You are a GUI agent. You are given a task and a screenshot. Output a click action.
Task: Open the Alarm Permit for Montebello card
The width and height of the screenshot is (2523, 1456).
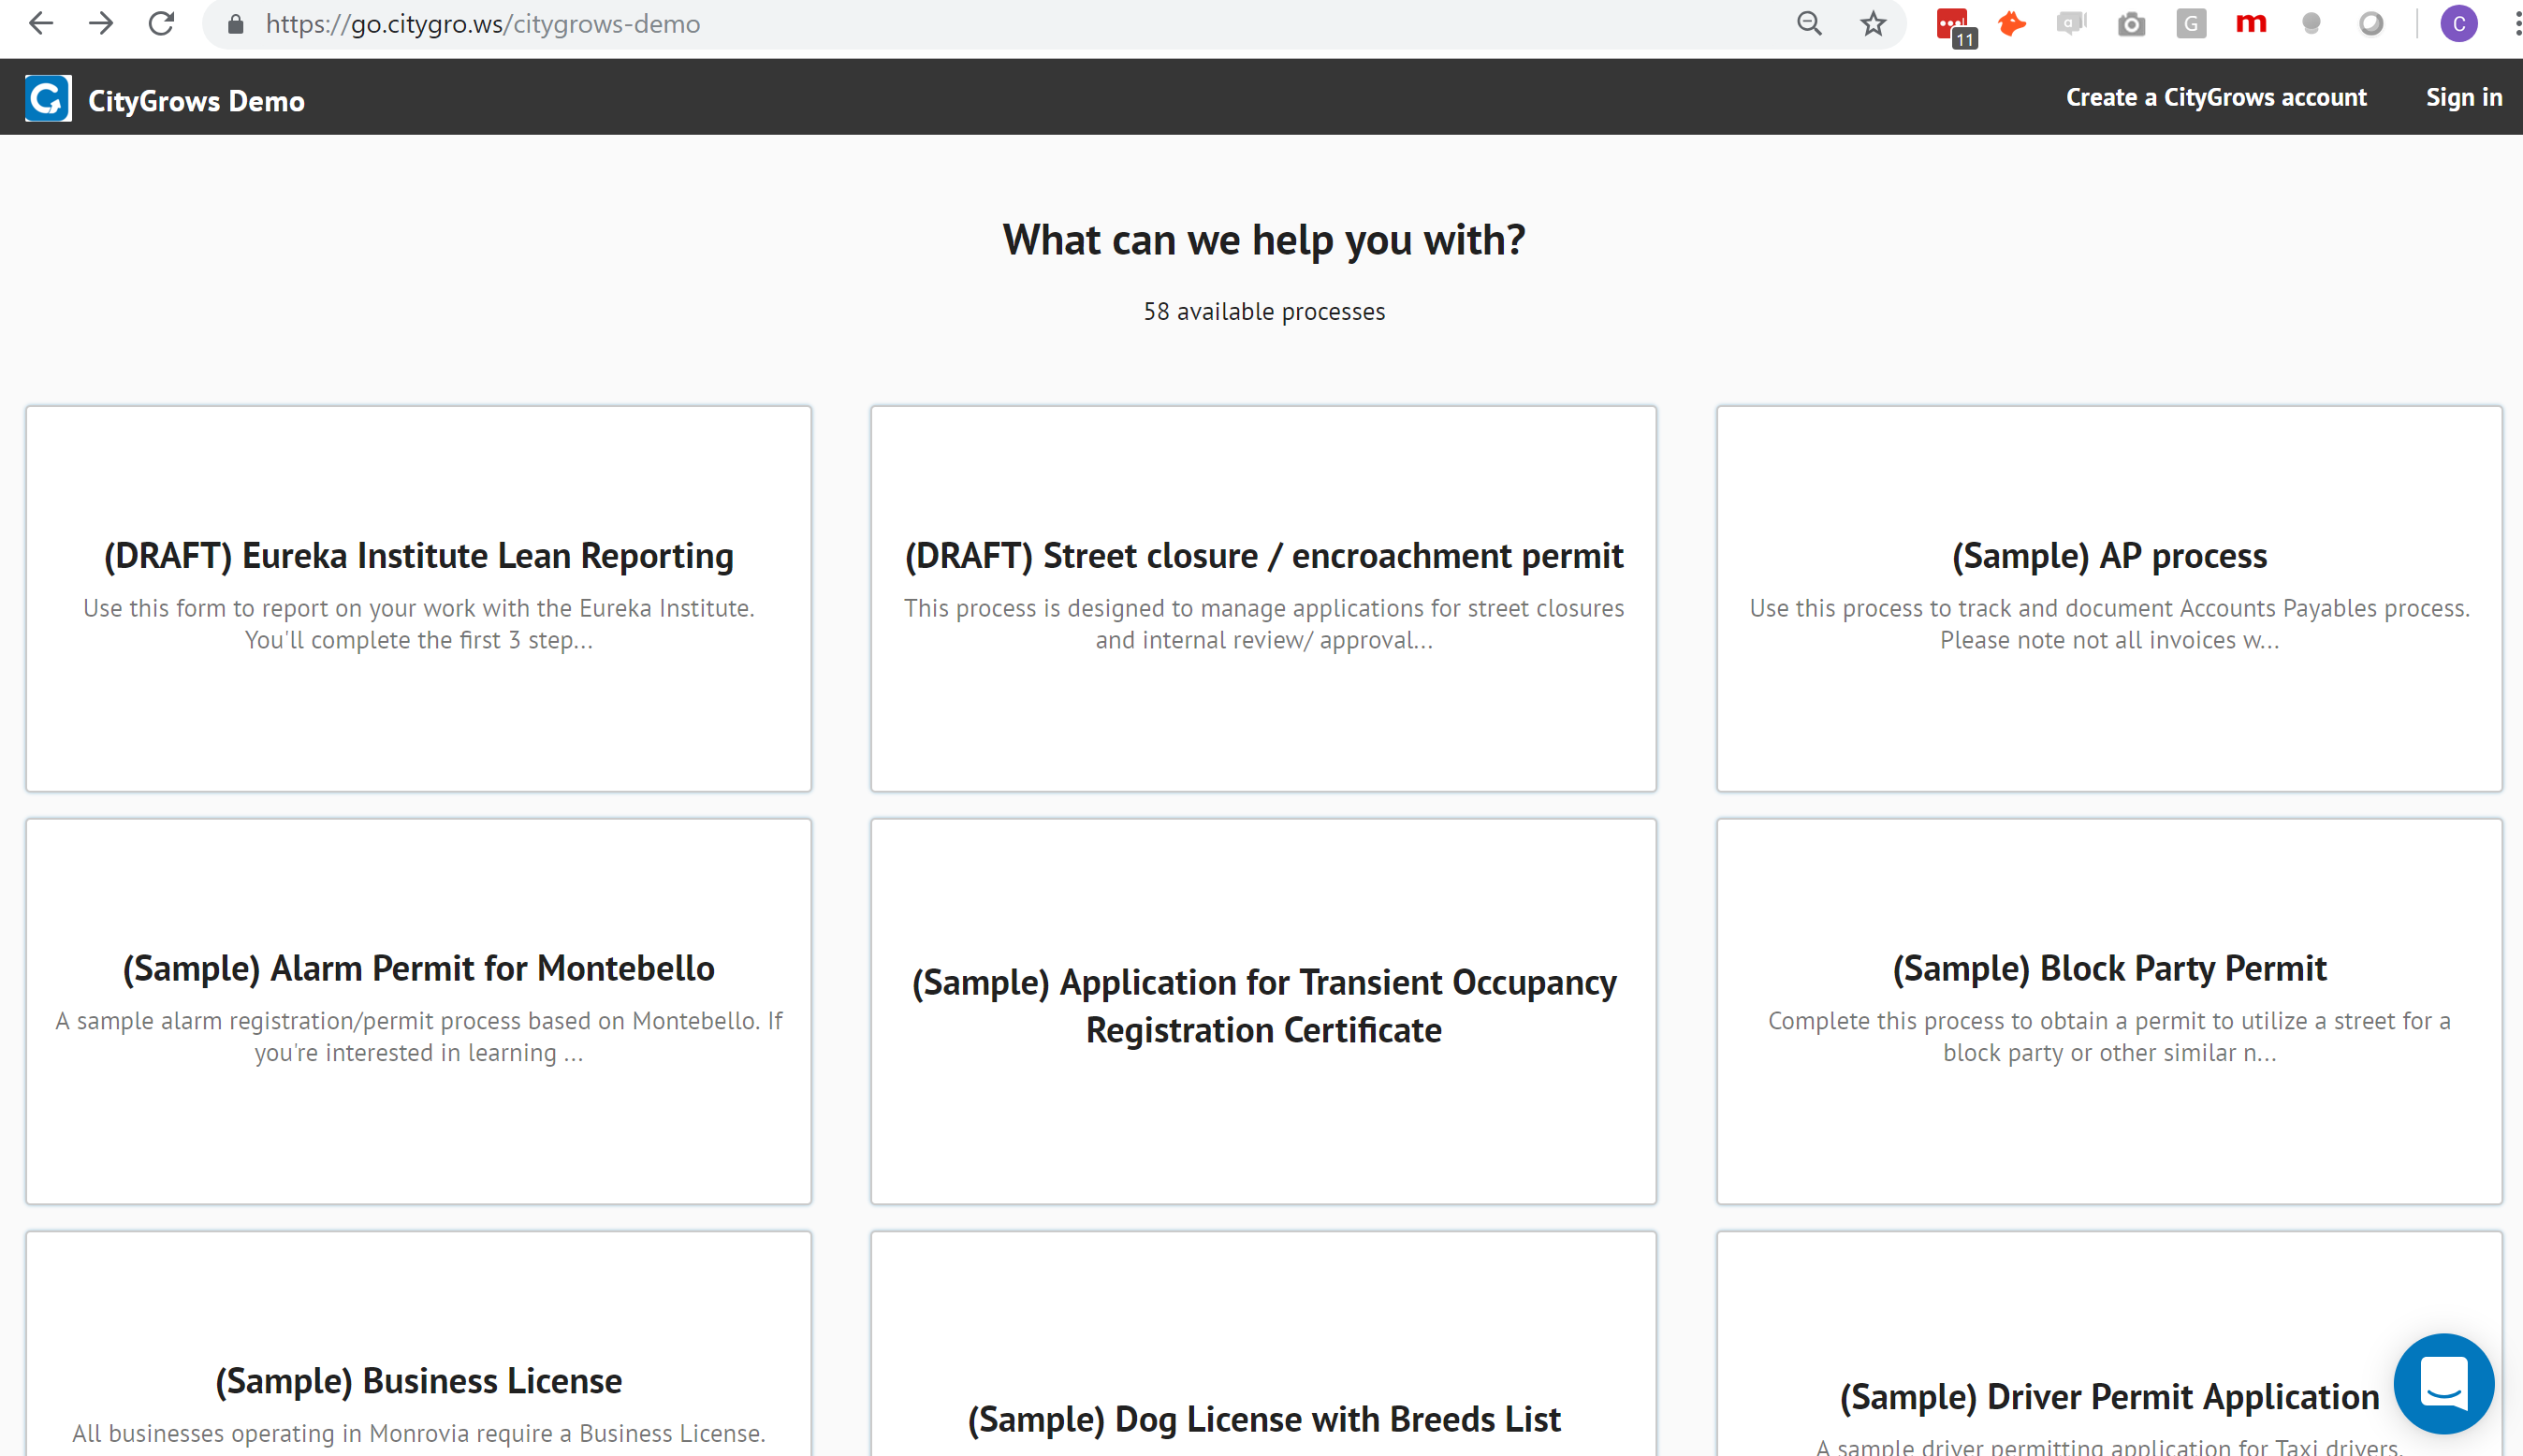418,1011
